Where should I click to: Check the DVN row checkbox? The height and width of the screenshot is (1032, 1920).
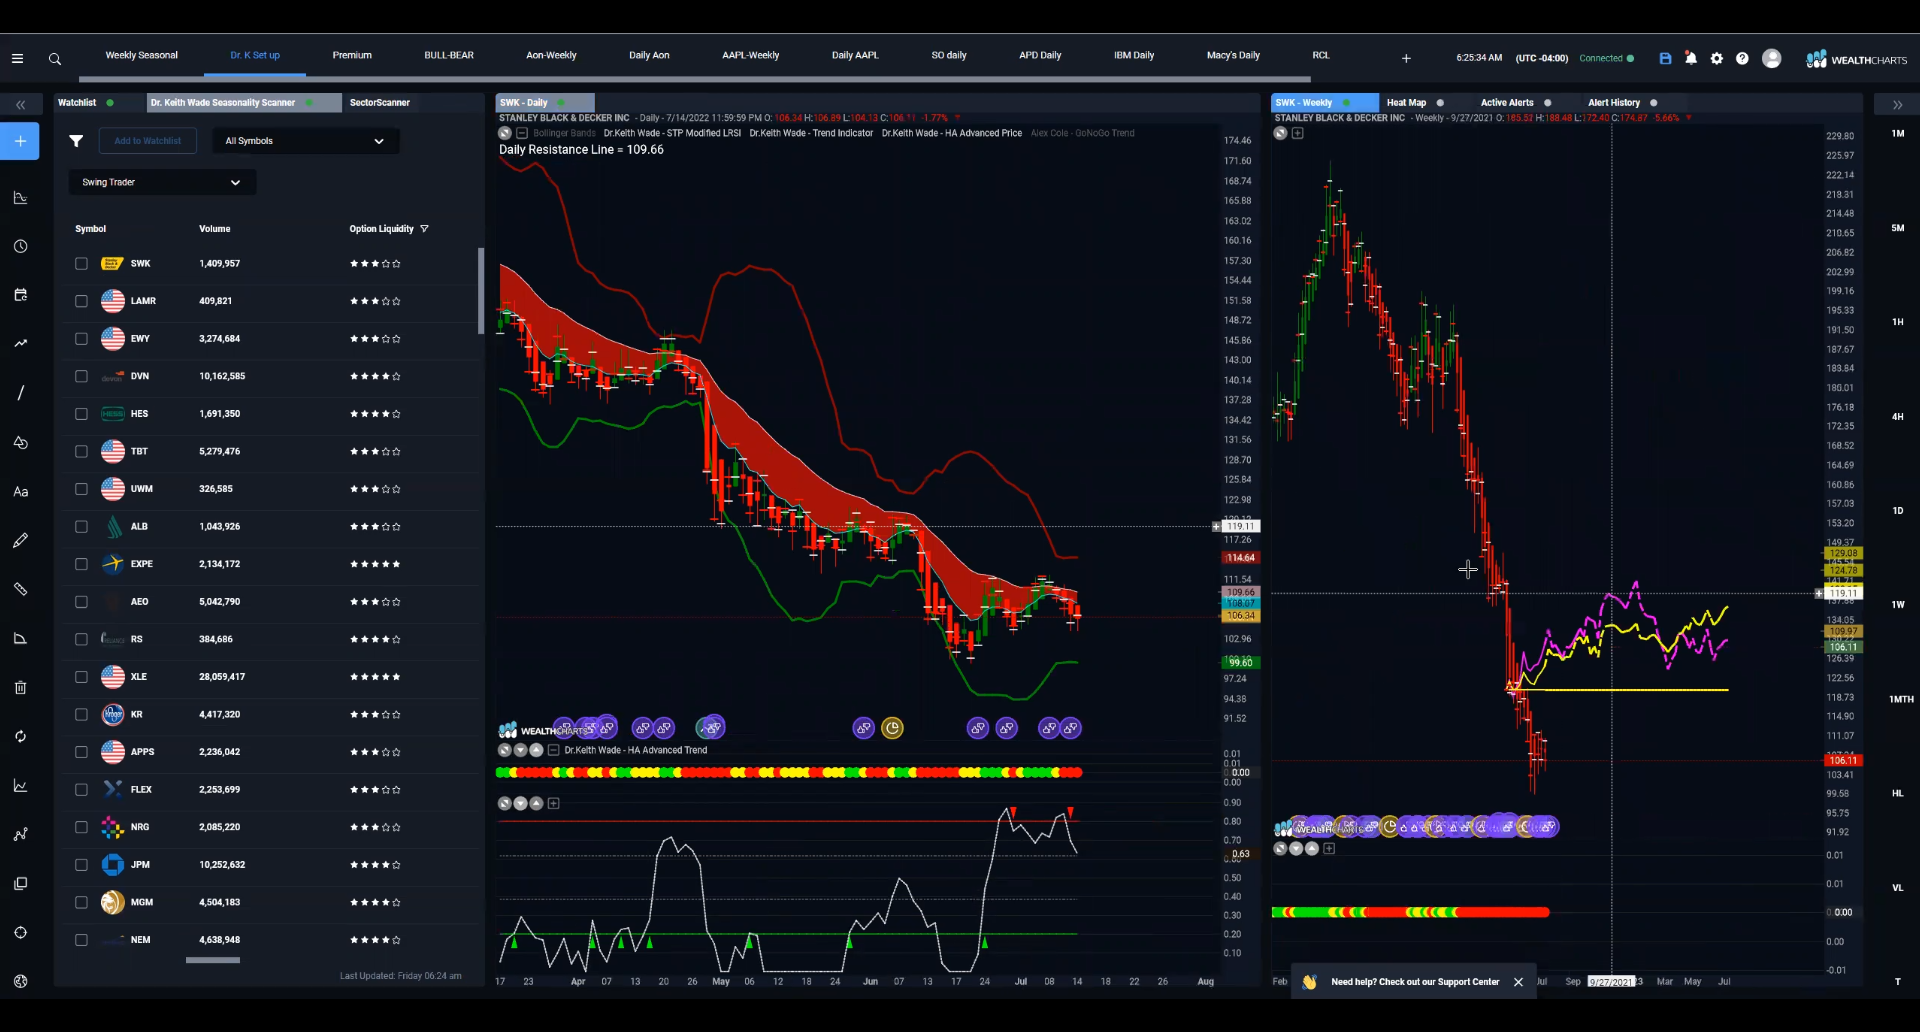click(81, 376)
